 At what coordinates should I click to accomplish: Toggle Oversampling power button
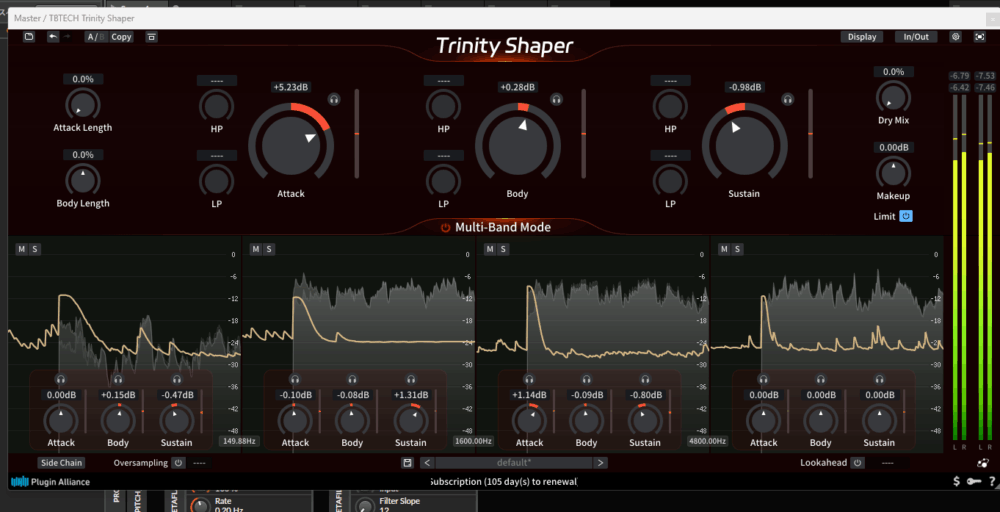point(179,463)
